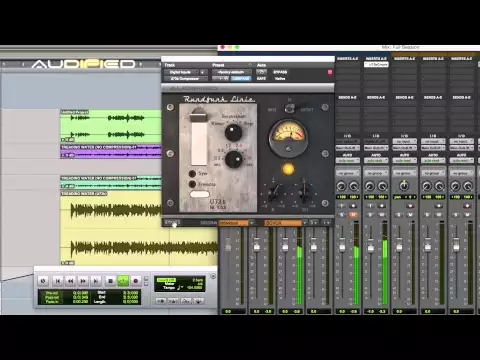The height and width of the screenshot is (360, 480).
Task: Click the first MIDI control button below tempo display
Action: click(161, 301)
